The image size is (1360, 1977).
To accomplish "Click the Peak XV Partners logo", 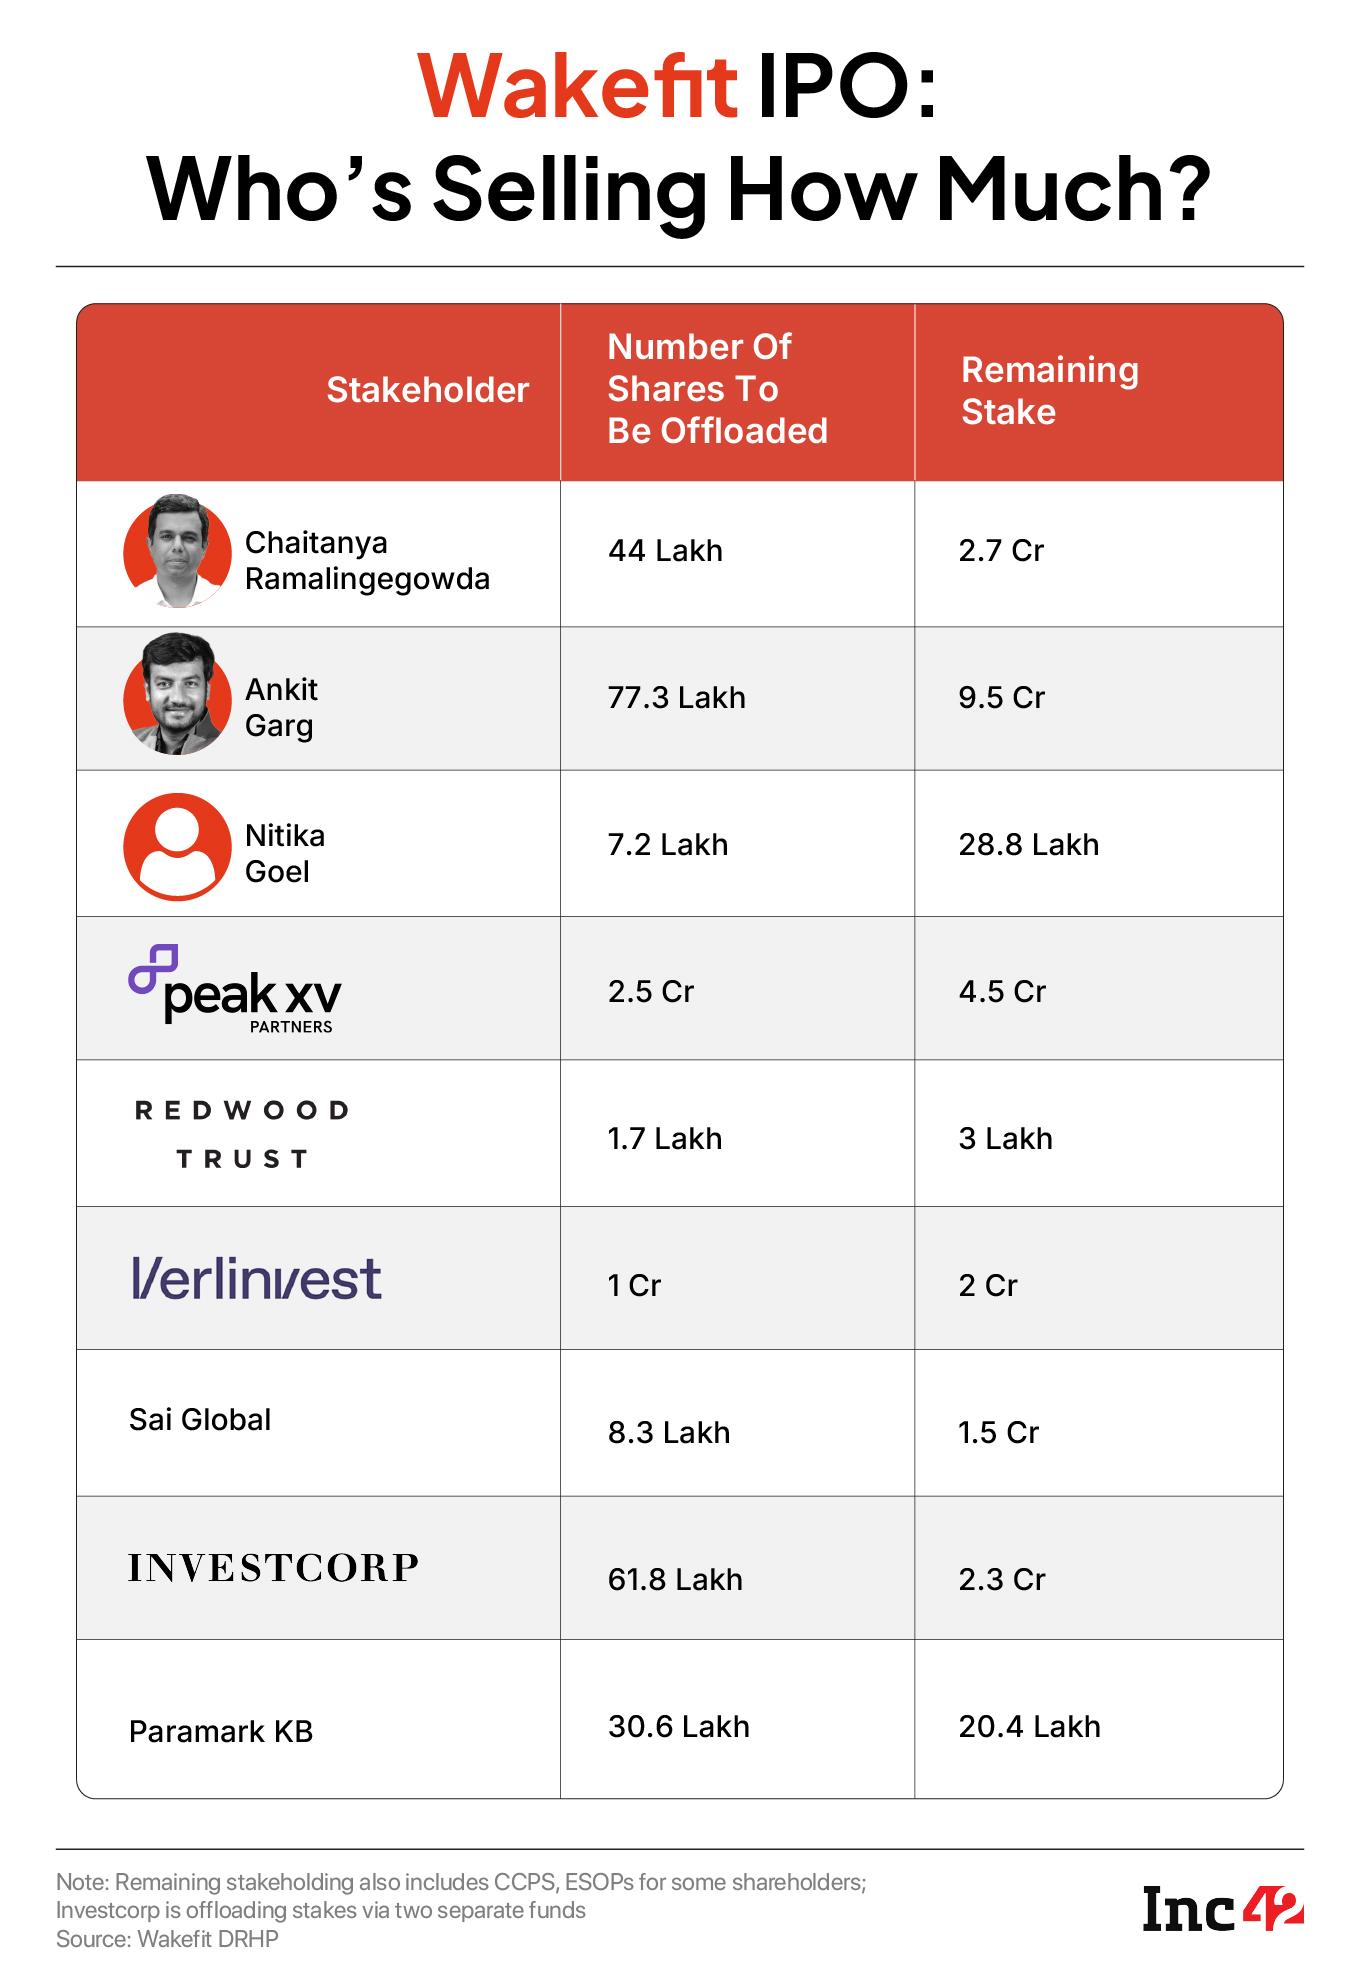I will (x=236, y=989).
